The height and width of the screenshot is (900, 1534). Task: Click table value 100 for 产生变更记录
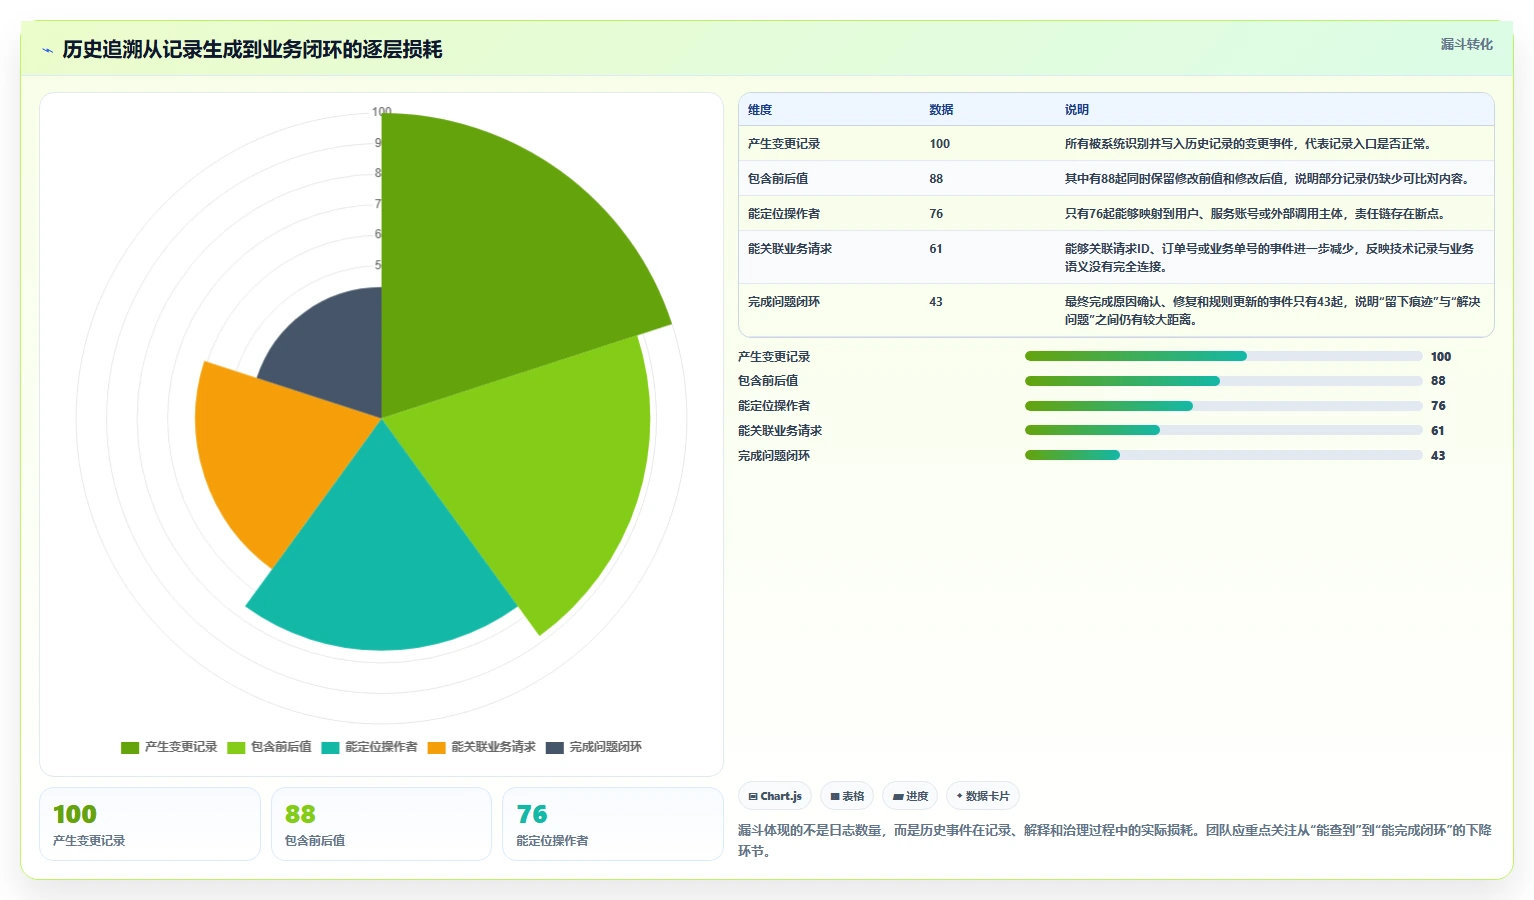pos(939,144)
